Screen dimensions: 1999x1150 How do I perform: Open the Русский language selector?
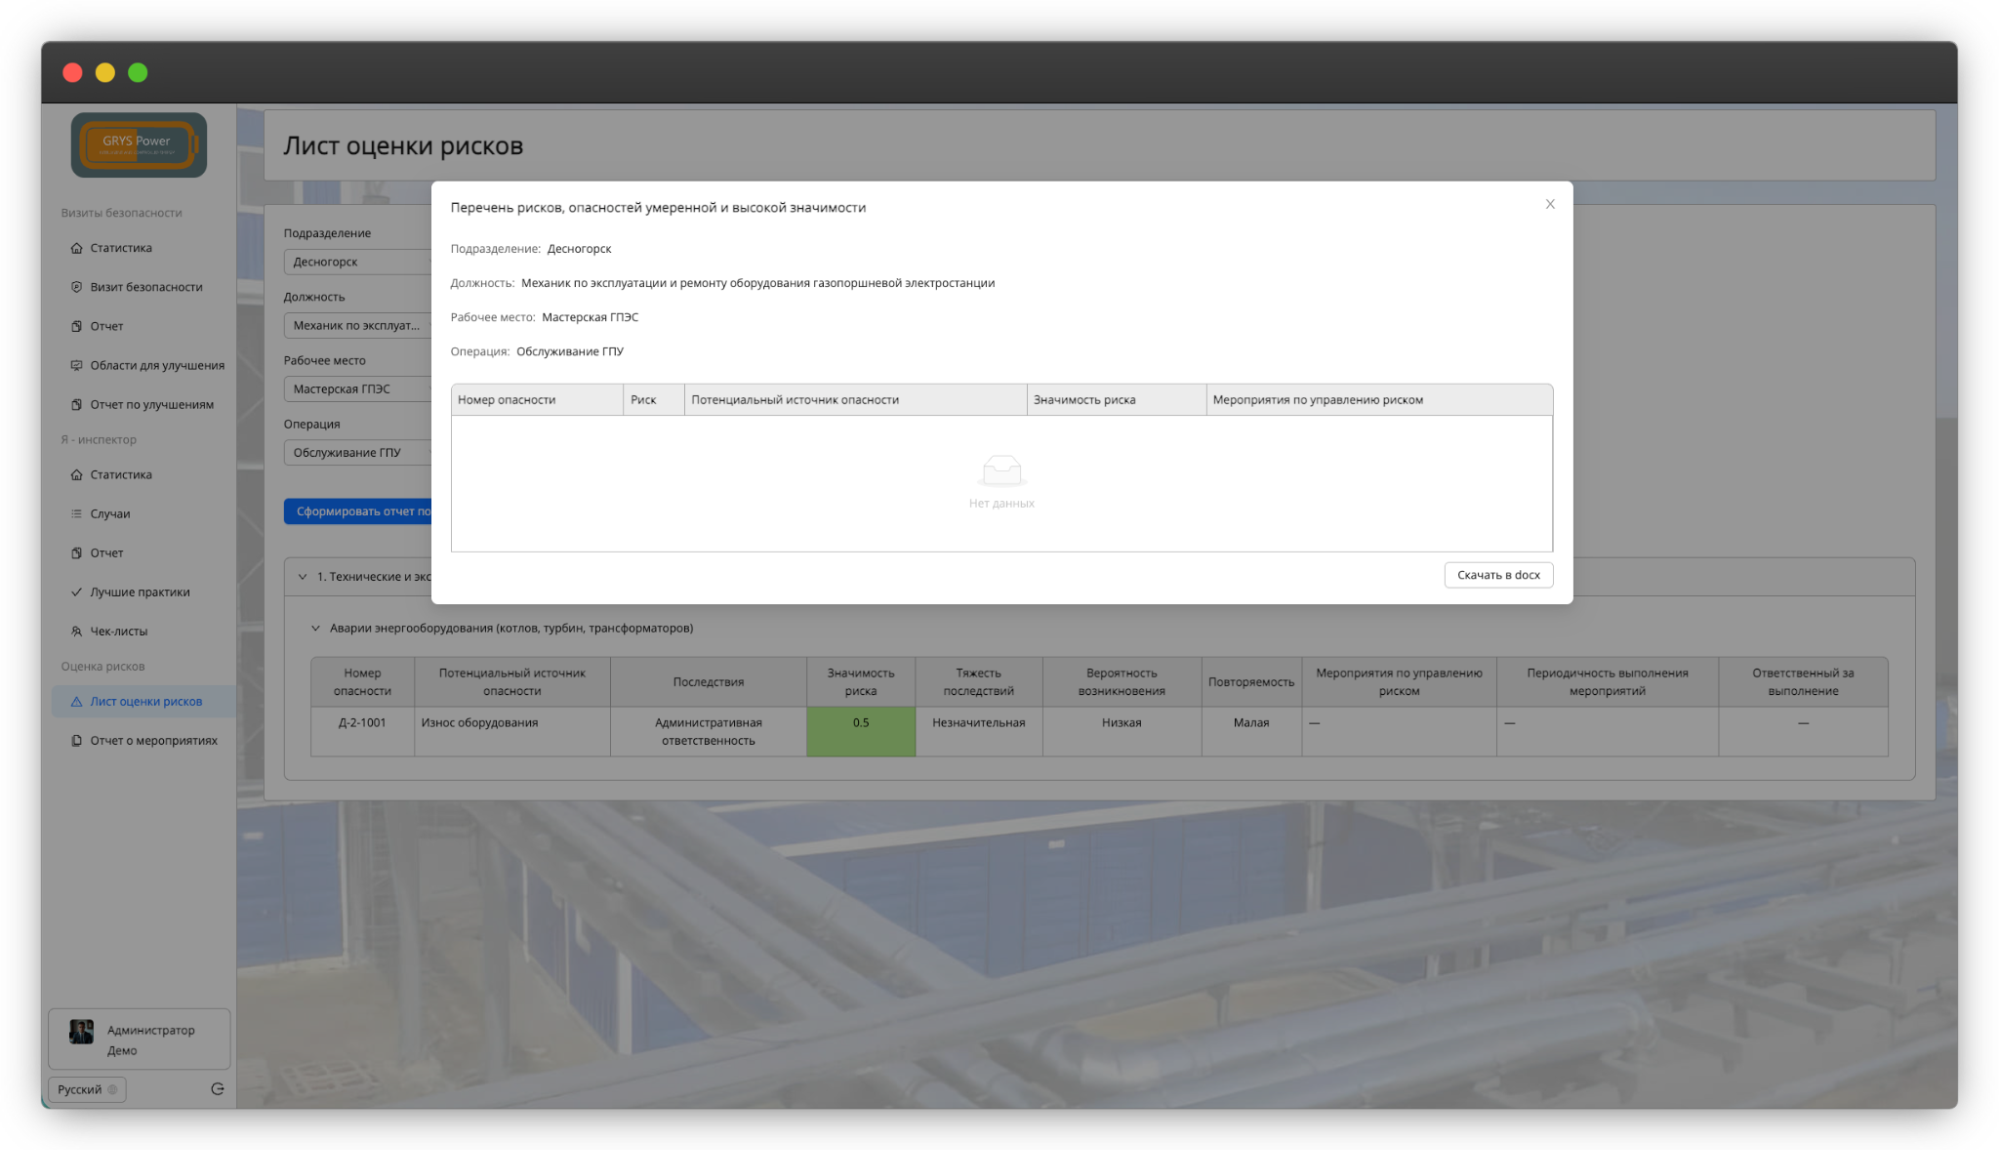86,1089
